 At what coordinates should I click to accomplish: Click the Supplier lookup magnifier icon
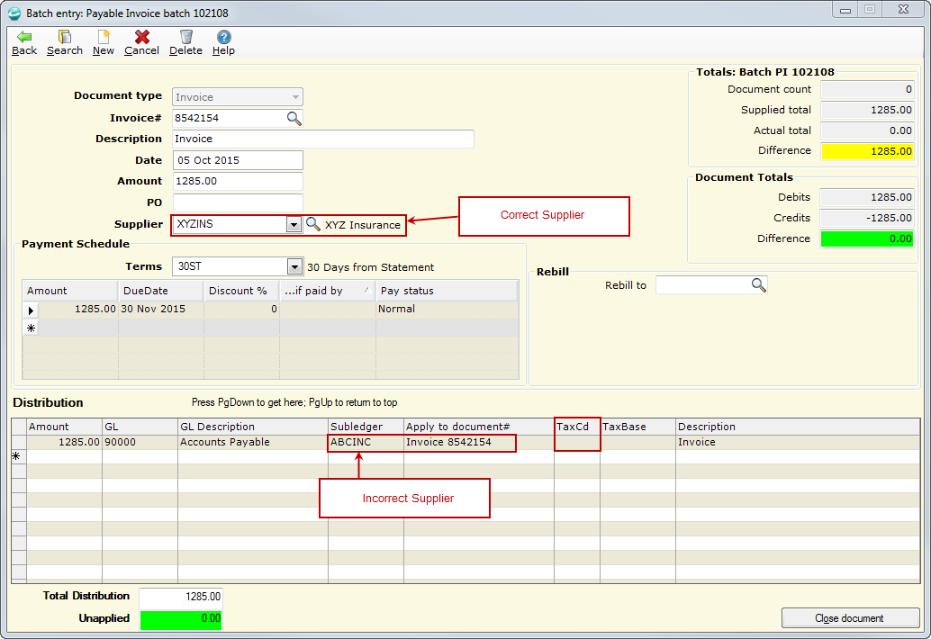coord(313,225)
